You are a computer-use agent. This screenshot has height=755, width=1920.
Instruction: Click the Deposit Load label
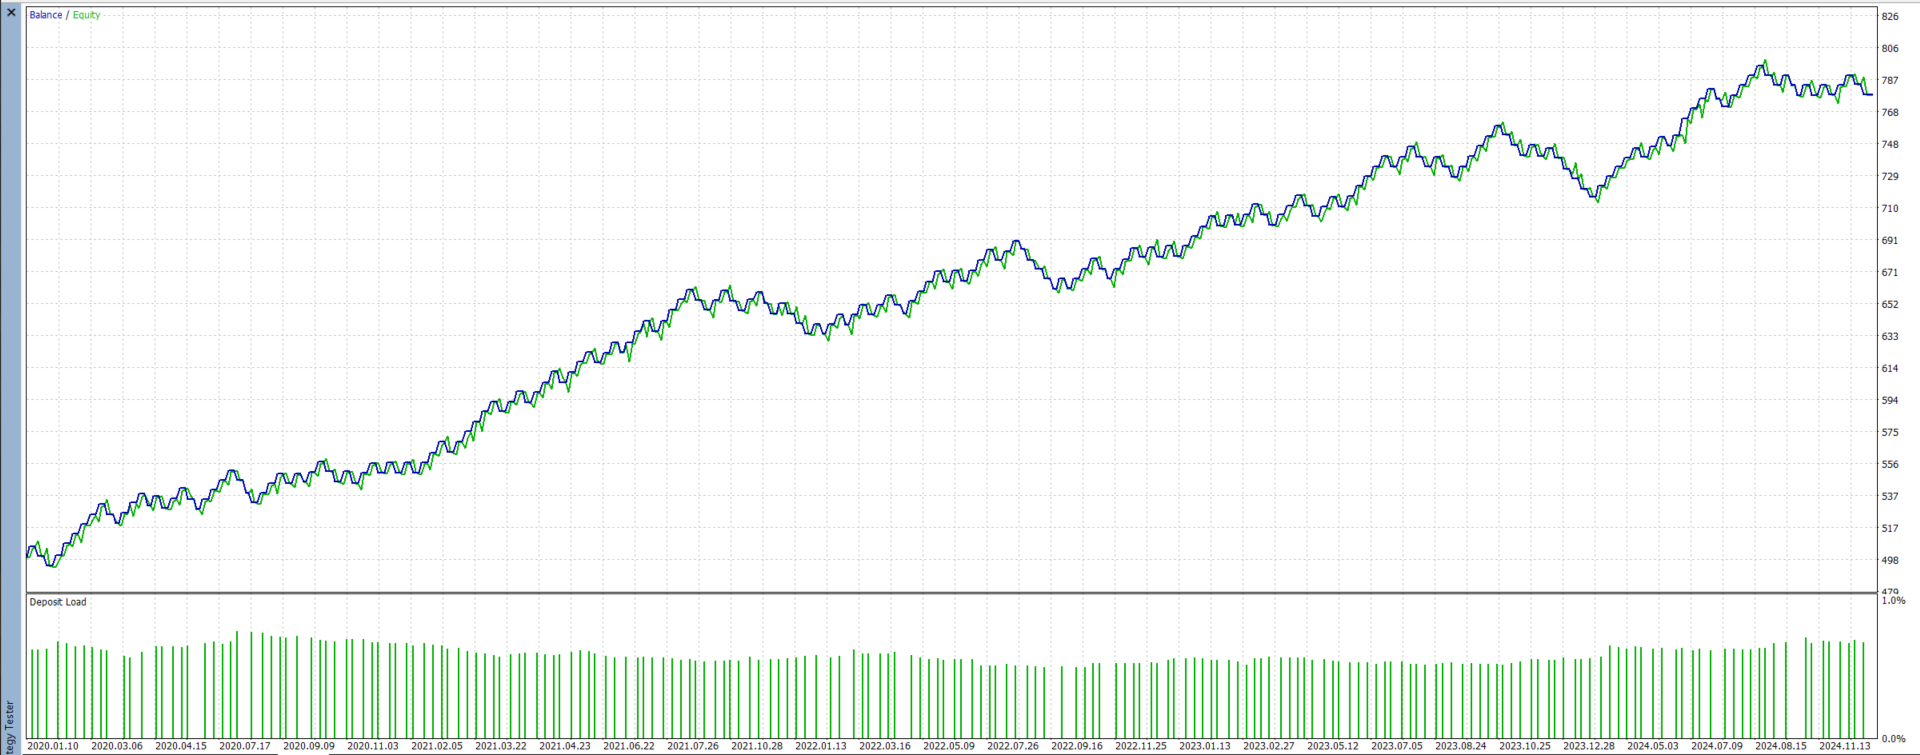click(58, 602)
